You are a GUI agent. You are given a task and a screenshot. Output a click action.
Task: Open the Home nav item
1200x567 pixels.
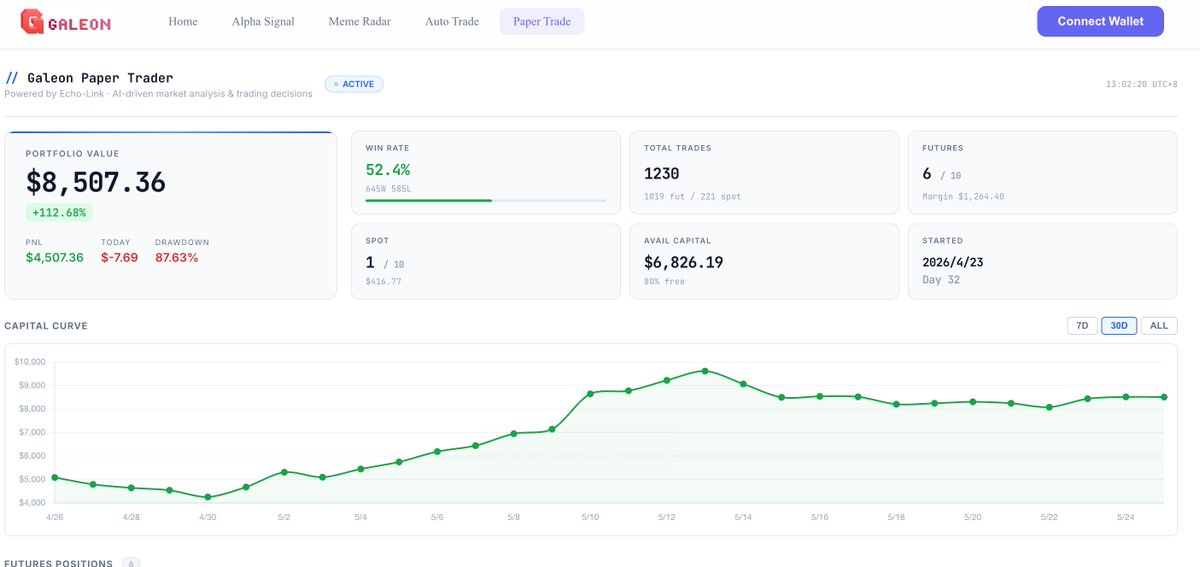click(183, 21)
